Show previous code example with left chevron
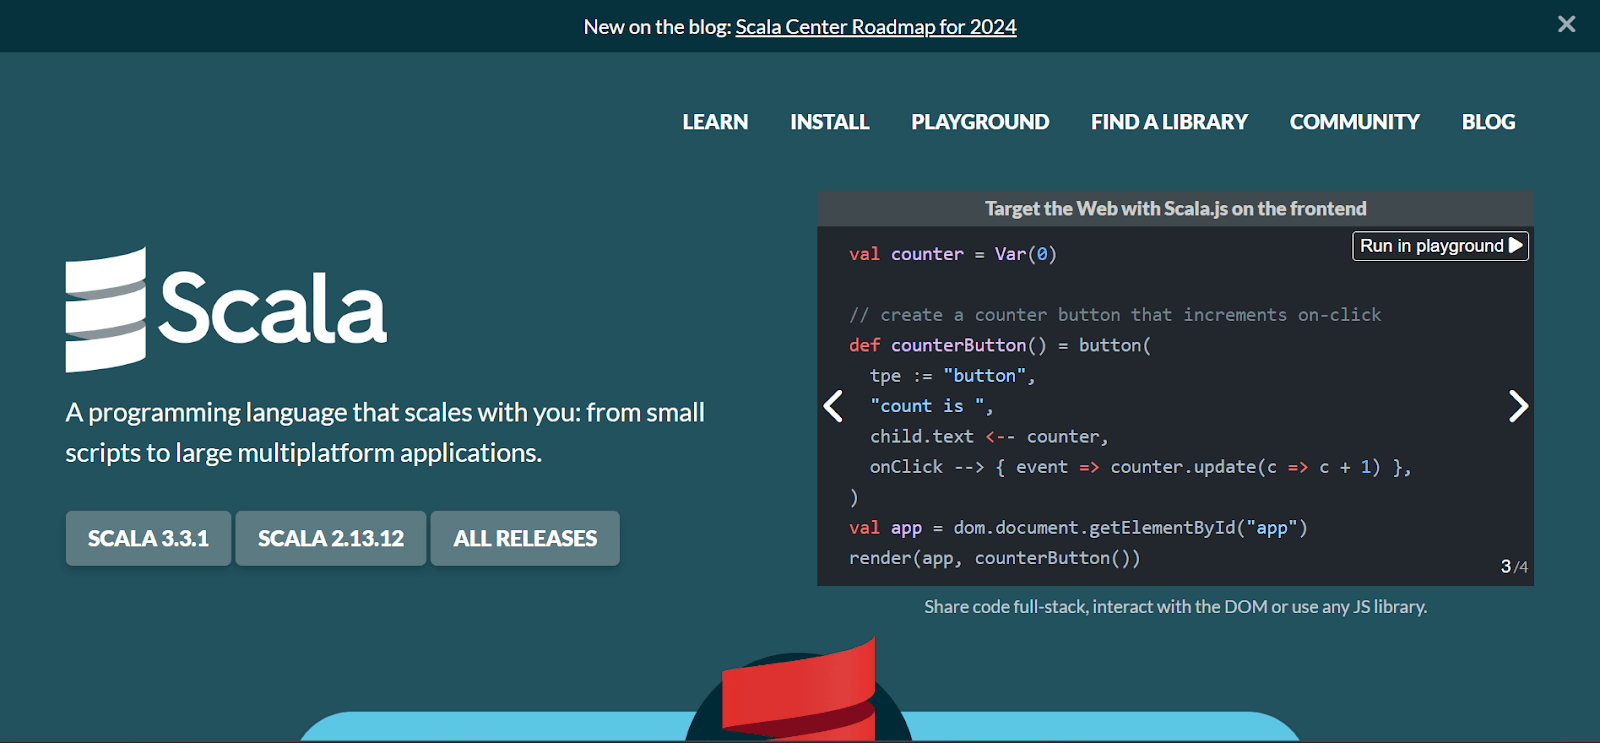This screenshot has height=743, width=1600. [x=833, y=406]
